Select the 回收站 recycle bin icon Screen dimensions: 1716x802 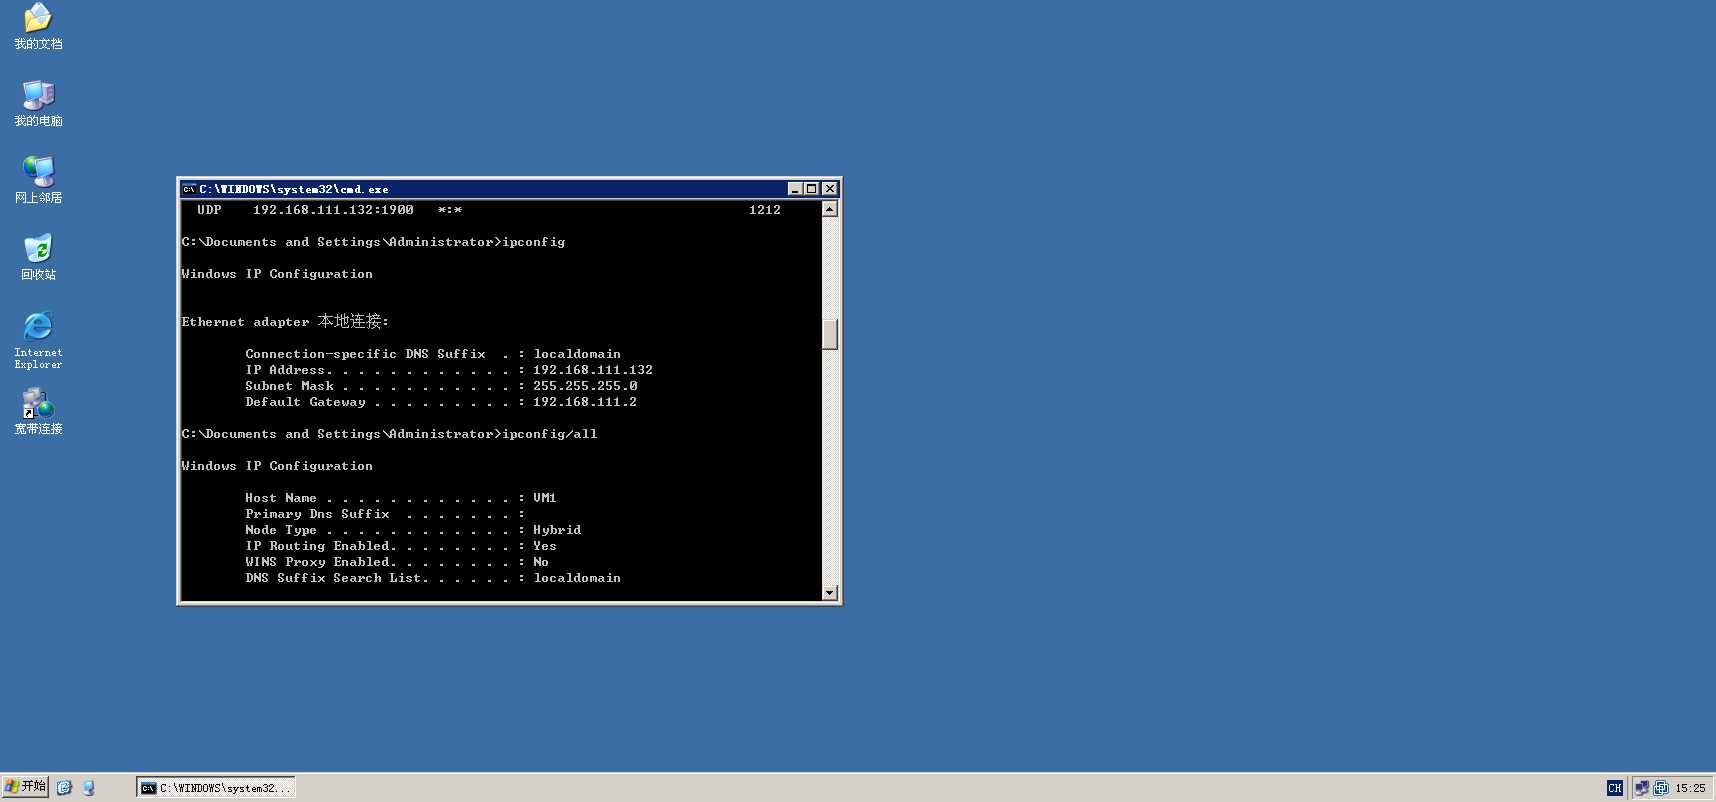tap(38, 258)
